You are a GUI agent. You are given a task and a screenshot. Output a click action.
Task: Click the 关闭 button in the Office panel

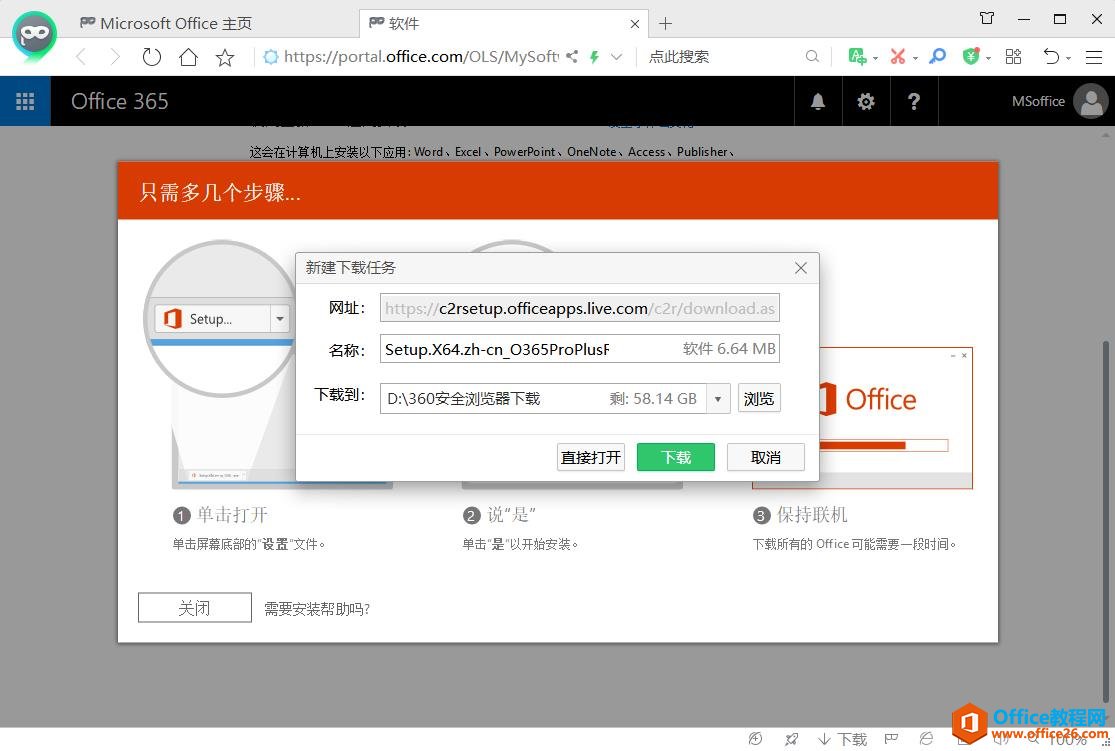tap(195, 607)
